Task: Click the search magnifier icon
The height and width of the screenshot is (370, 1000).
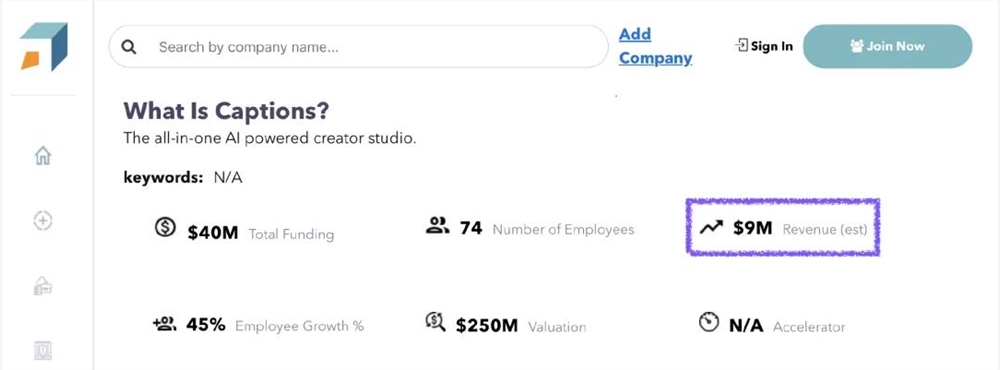Action: coord(129,47)
